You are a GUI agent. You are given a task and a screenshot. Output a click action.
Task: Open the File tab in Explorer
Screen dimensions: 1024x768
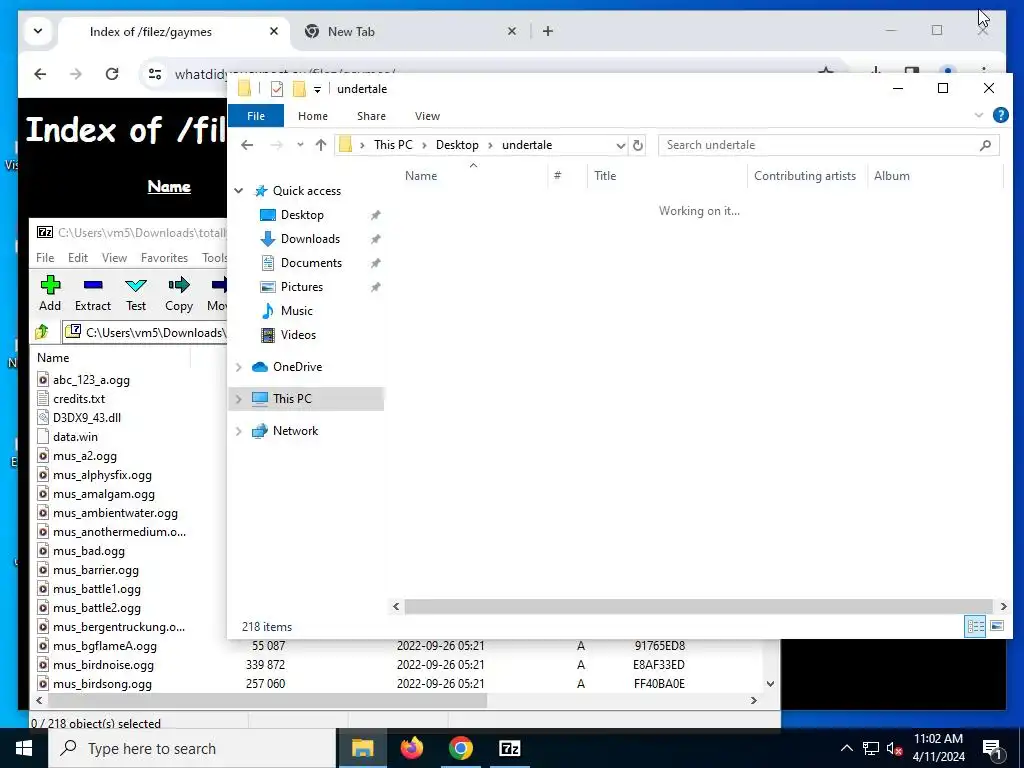[x=256, y=116]
